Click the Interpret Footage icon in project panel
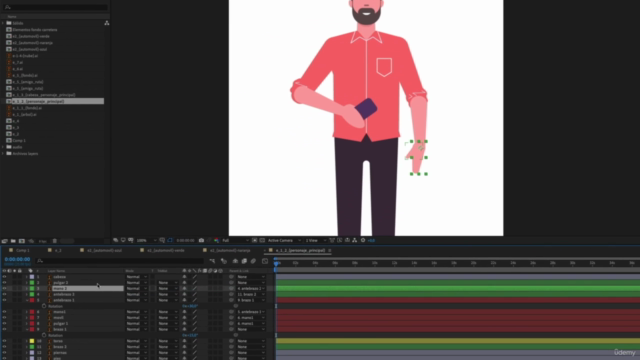The height and width of the screenshot is (360, 640). [5, 241]
